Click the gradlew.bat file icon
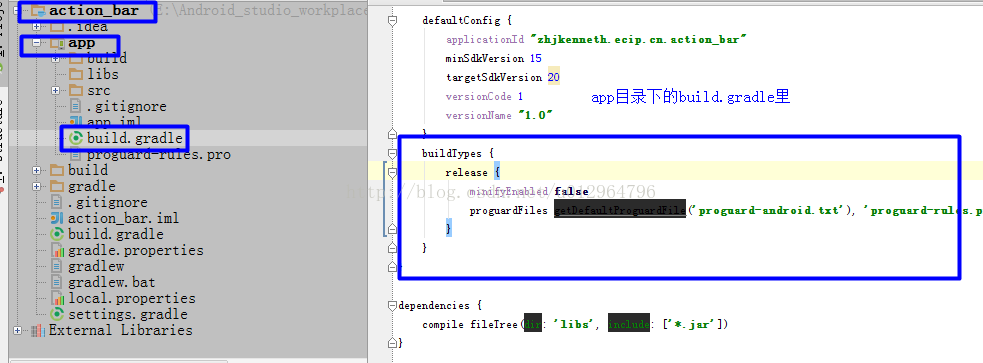Viewport: 983px width, 363px height. click(x=57, y=282)
